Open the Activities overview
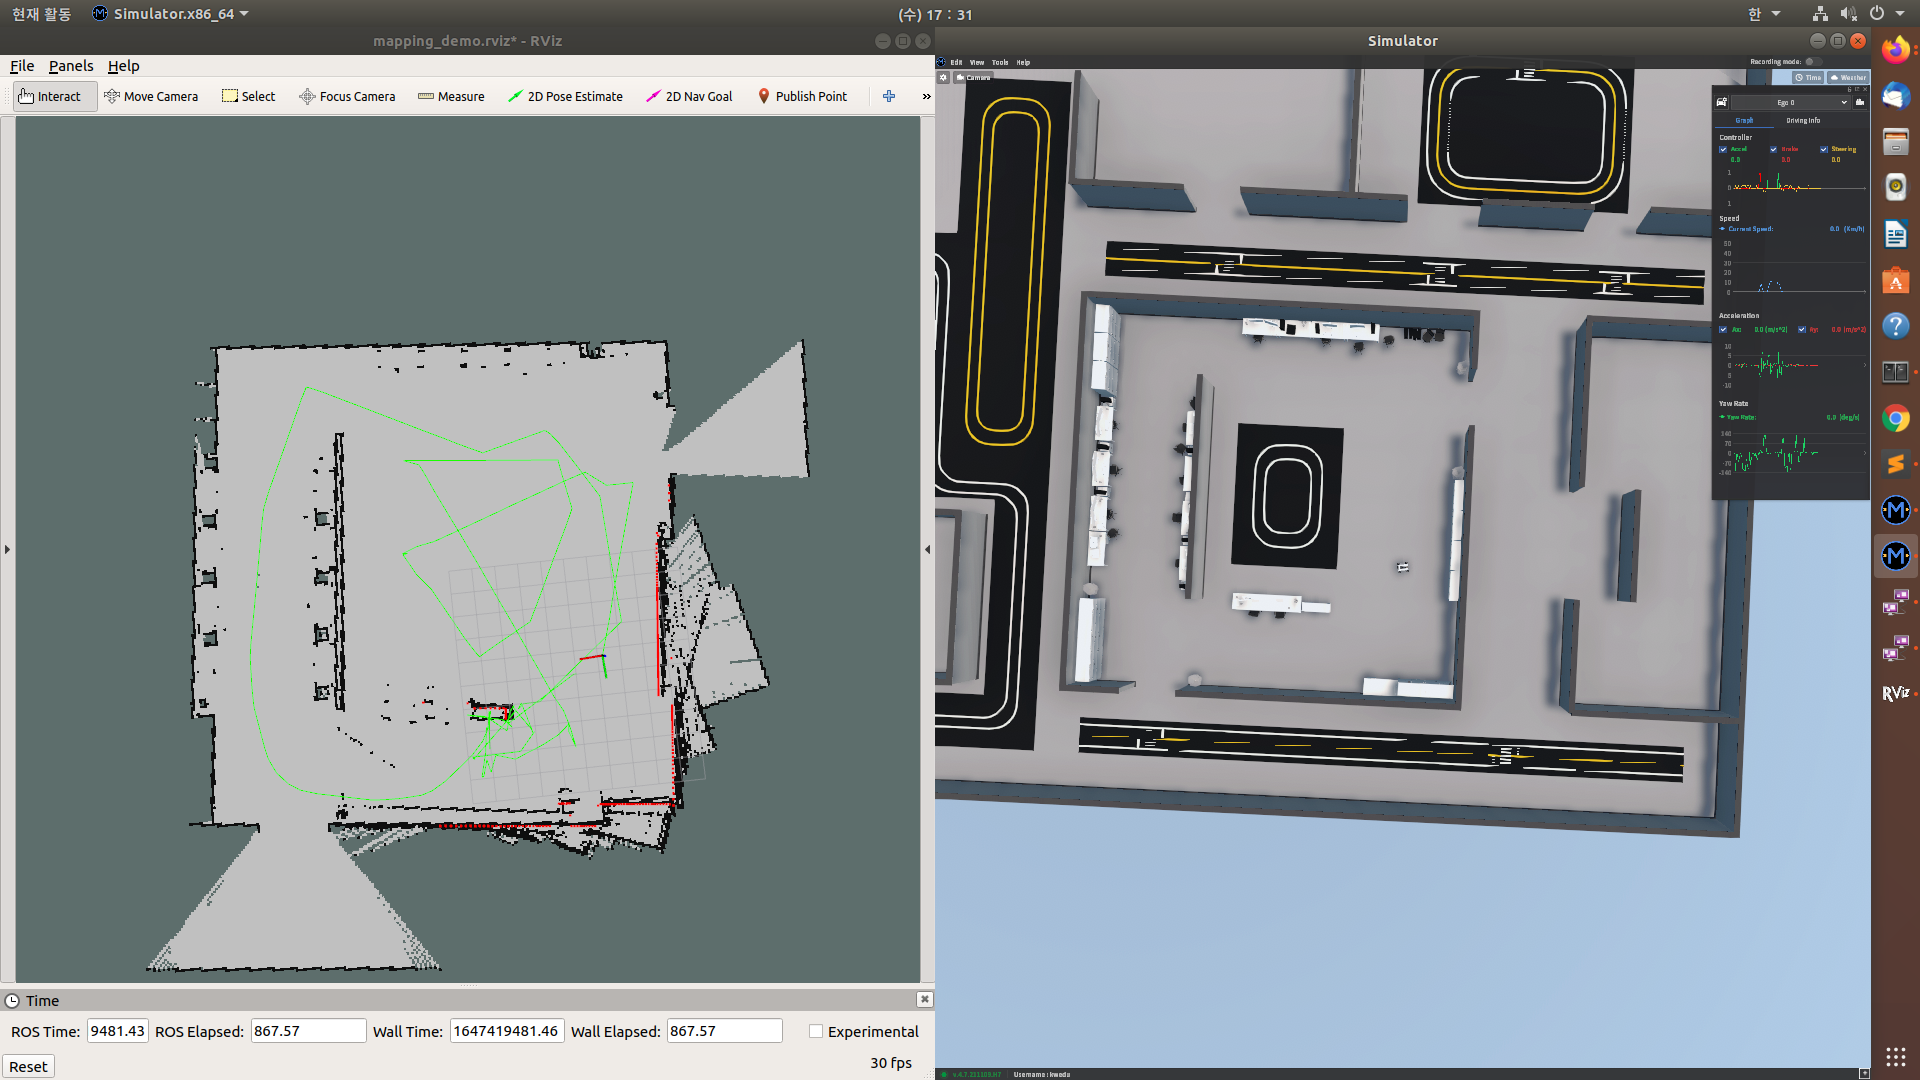The width and height of the screenshot is (1920, 1080). click(41, 14)
